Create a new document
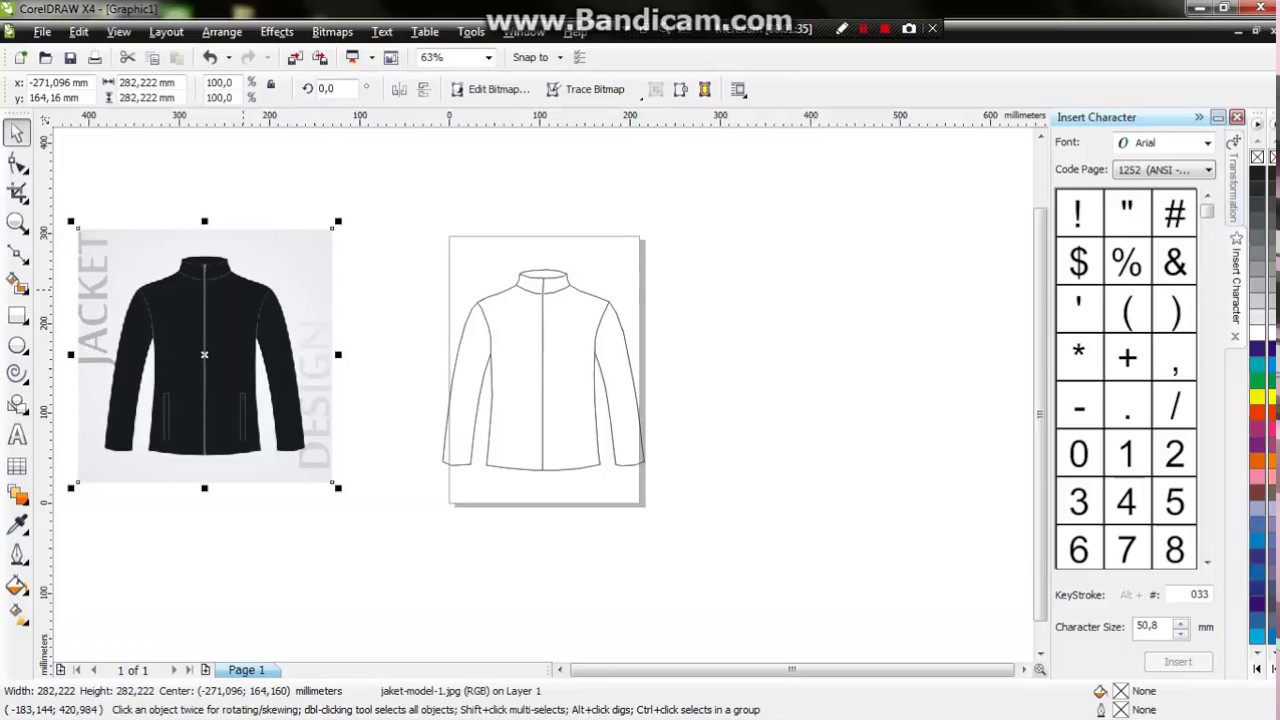Image resolution: width=1280 pixels, height=720 pixels. 21,58
